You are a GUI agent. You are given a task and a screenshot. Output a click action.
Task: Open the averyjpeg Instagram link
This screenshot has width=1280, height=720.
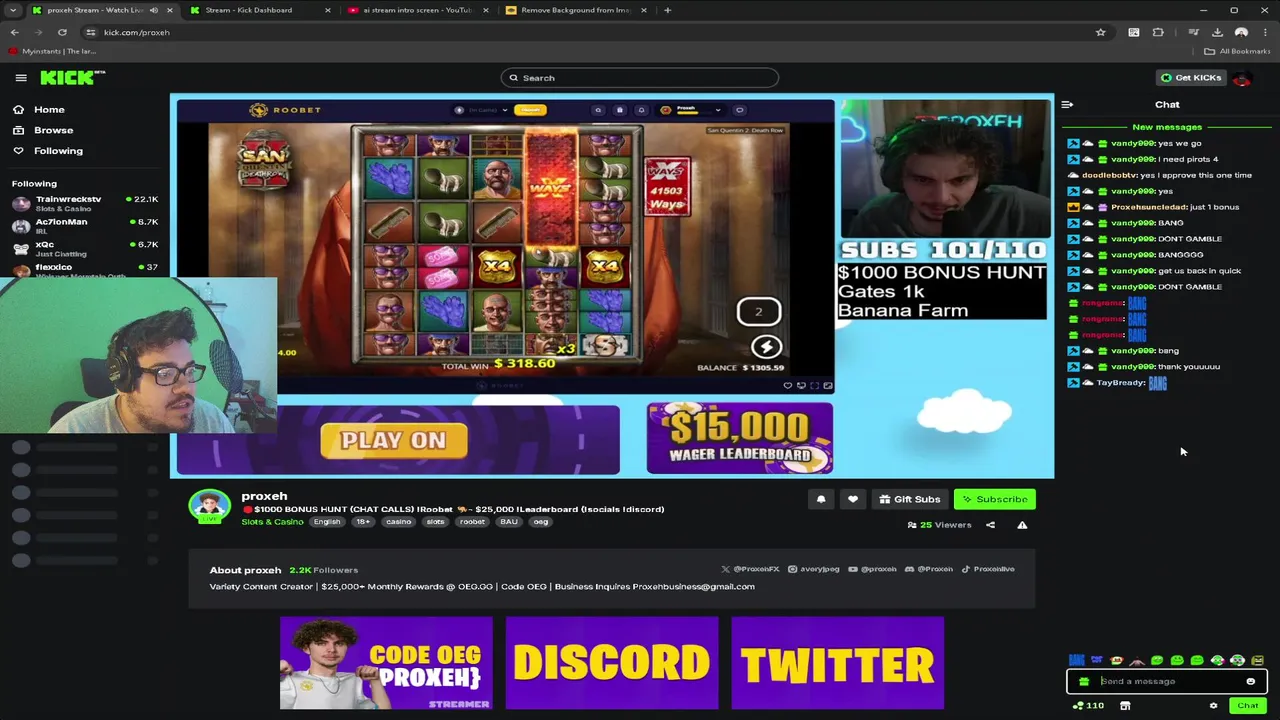(813, 569)
